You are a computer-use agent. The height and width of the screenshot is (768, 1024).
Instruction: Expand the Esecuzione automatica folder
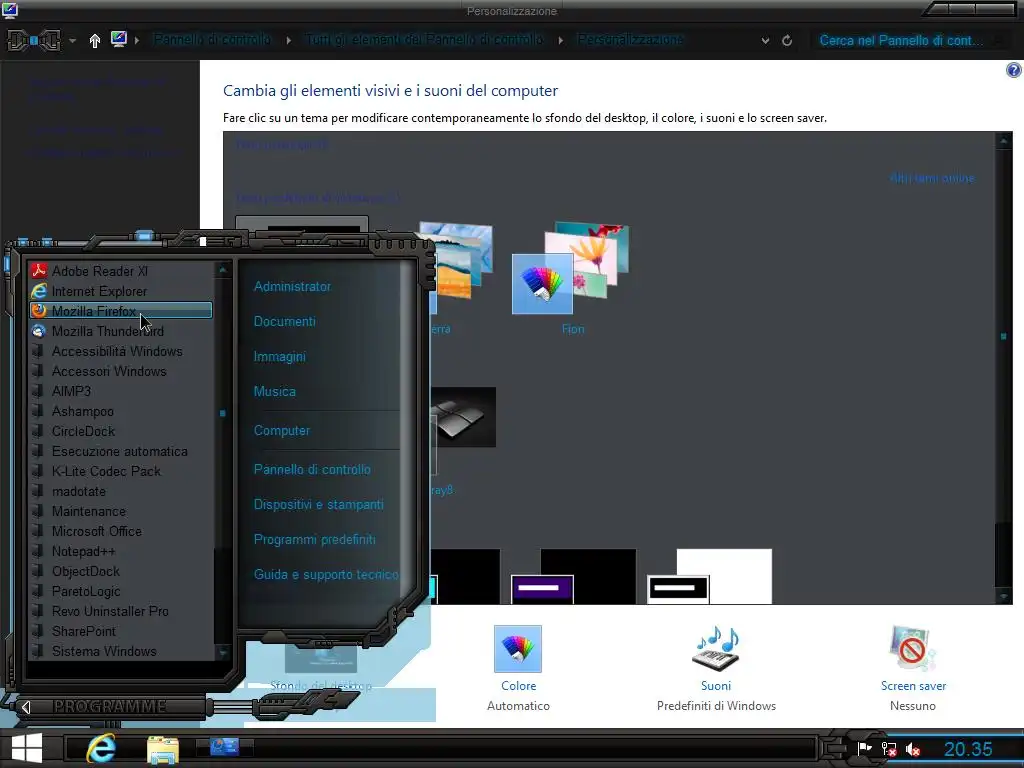pyautogui.click(x=121, y=451)
